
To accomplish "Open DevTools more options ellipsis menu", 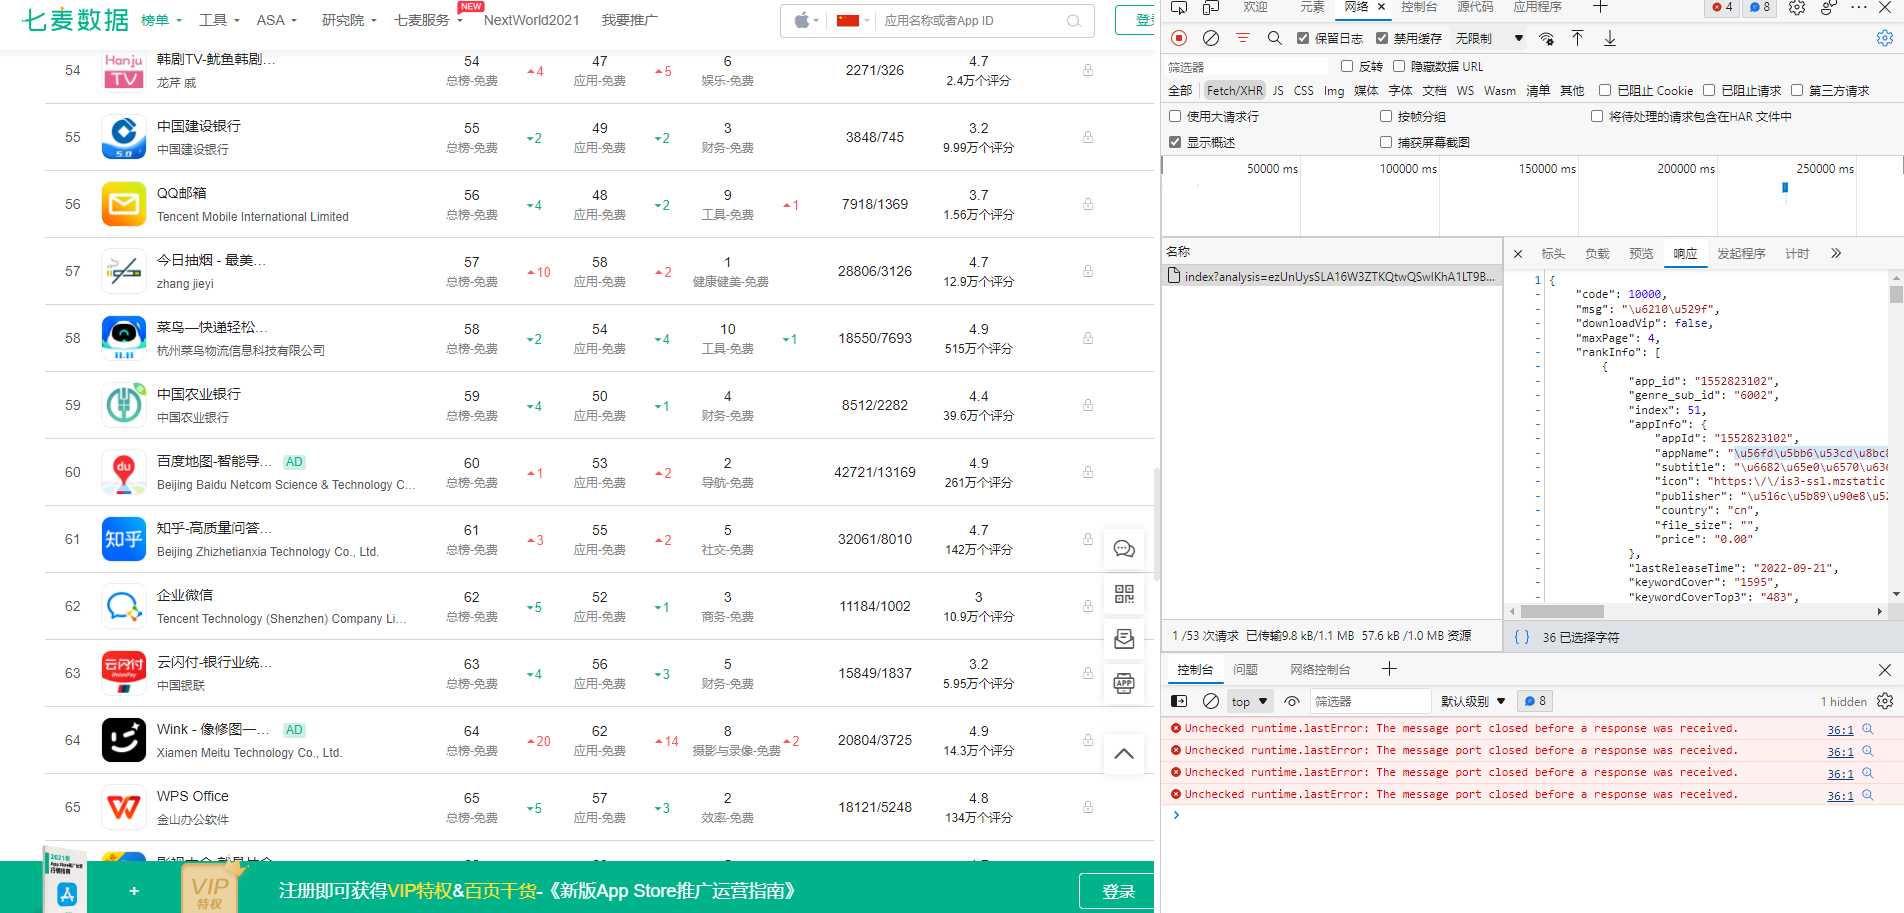I will coord(1859,7).
